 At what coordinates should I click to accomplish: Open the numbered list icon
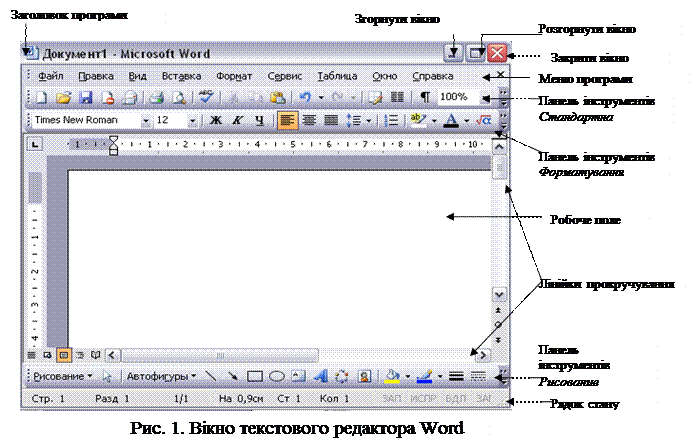[x=391, y=120]
